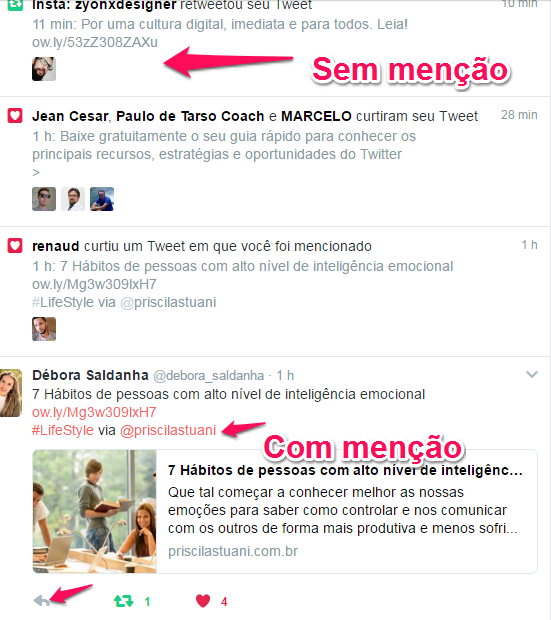This screenshot has height=620, width=551.
Task: Retweet Débora Saldanha's tweet
Action: (124, 601)
